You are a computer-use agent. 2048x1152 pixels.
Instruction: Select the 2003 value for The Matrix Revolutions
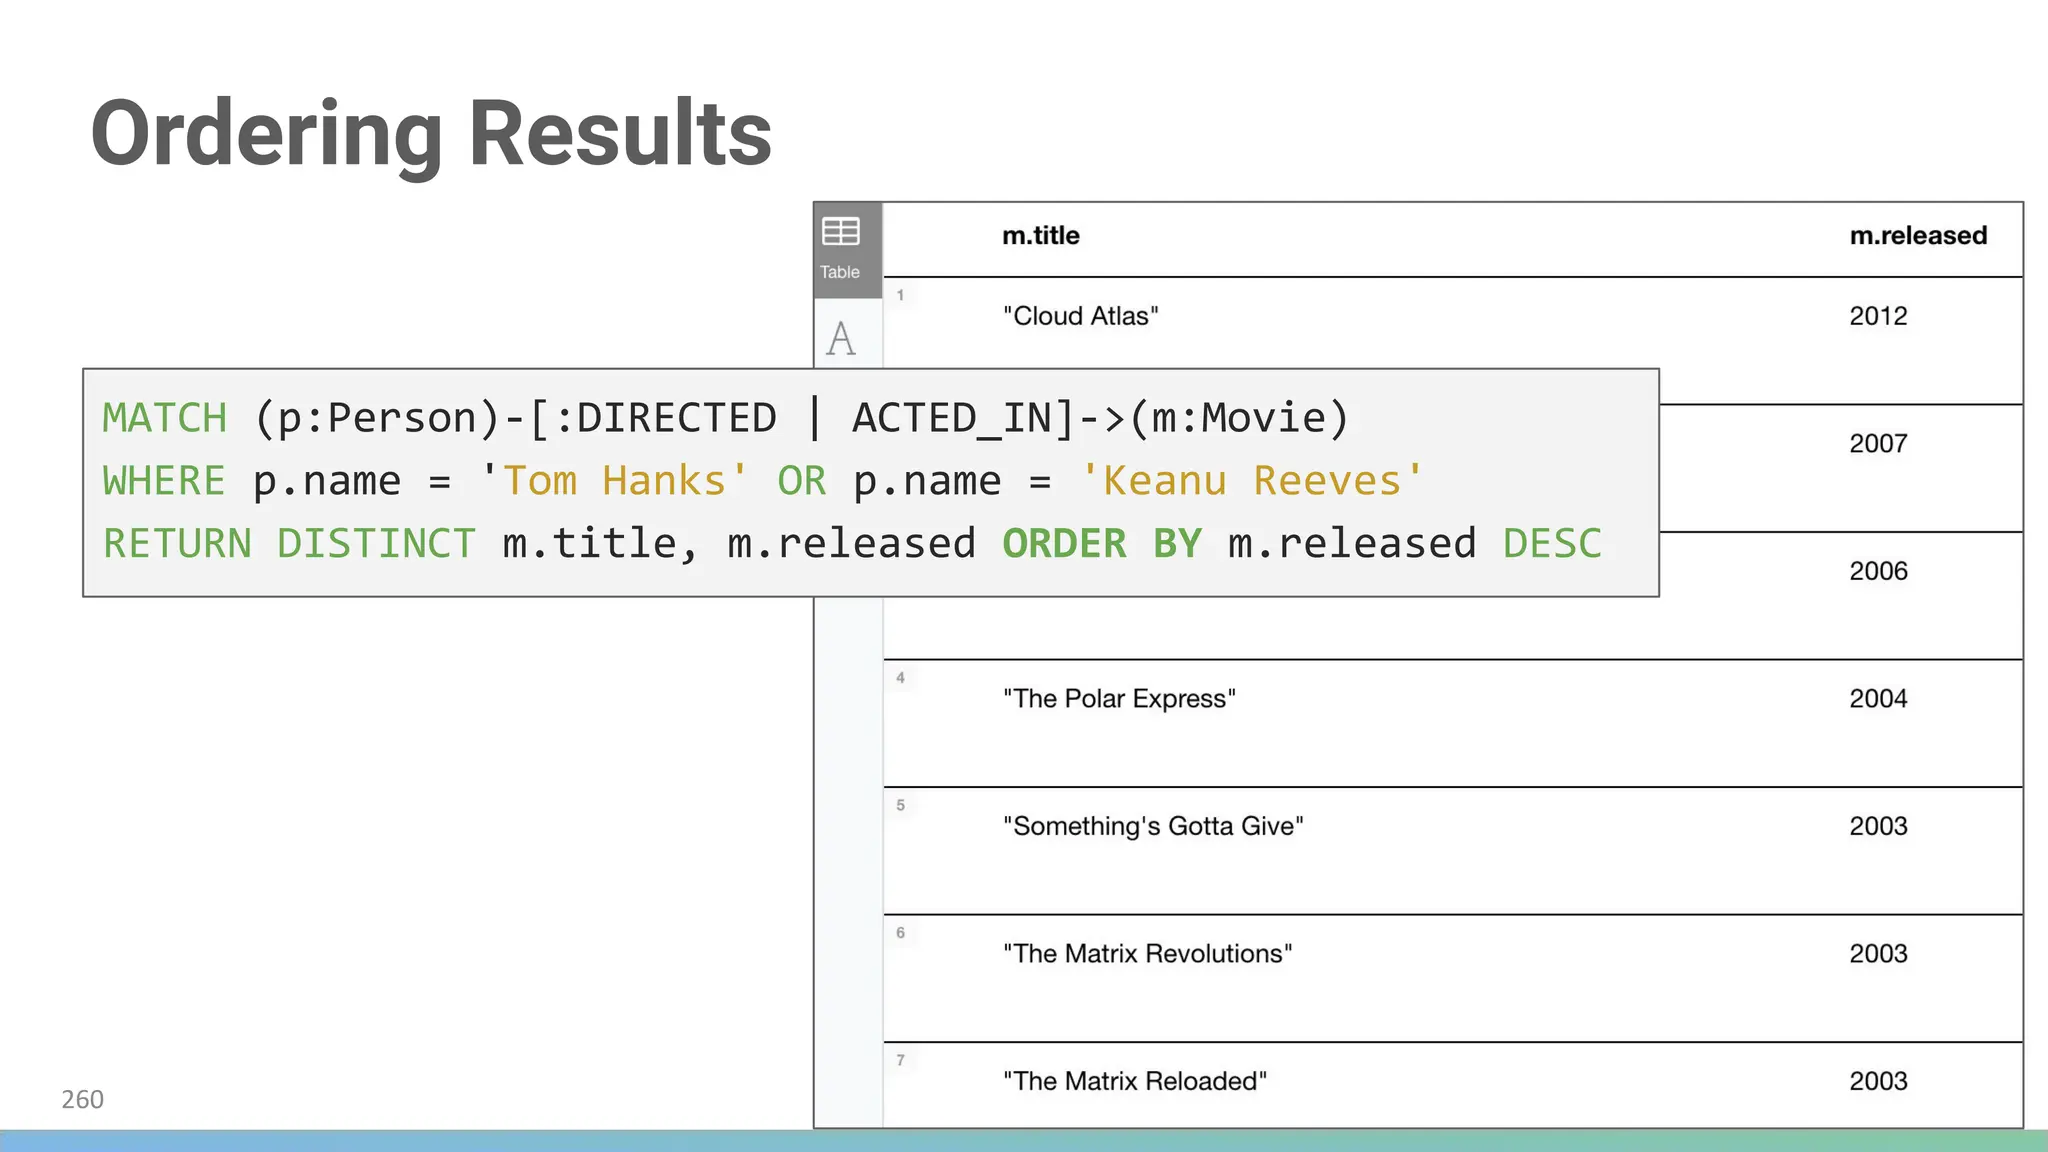tap(1878, 954)
